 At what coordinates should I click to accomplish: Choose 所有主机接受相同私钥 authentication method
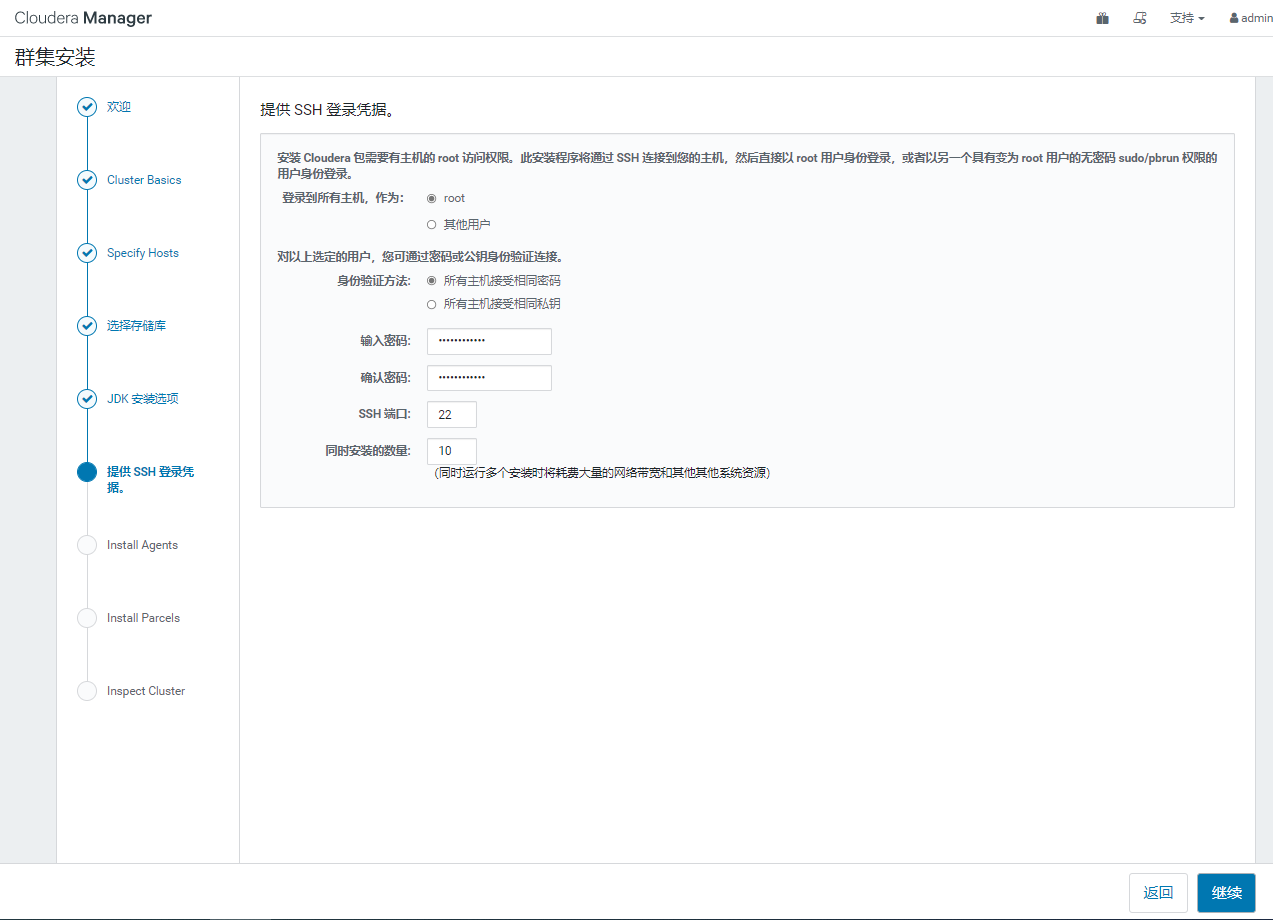click(x=434, y=304)
